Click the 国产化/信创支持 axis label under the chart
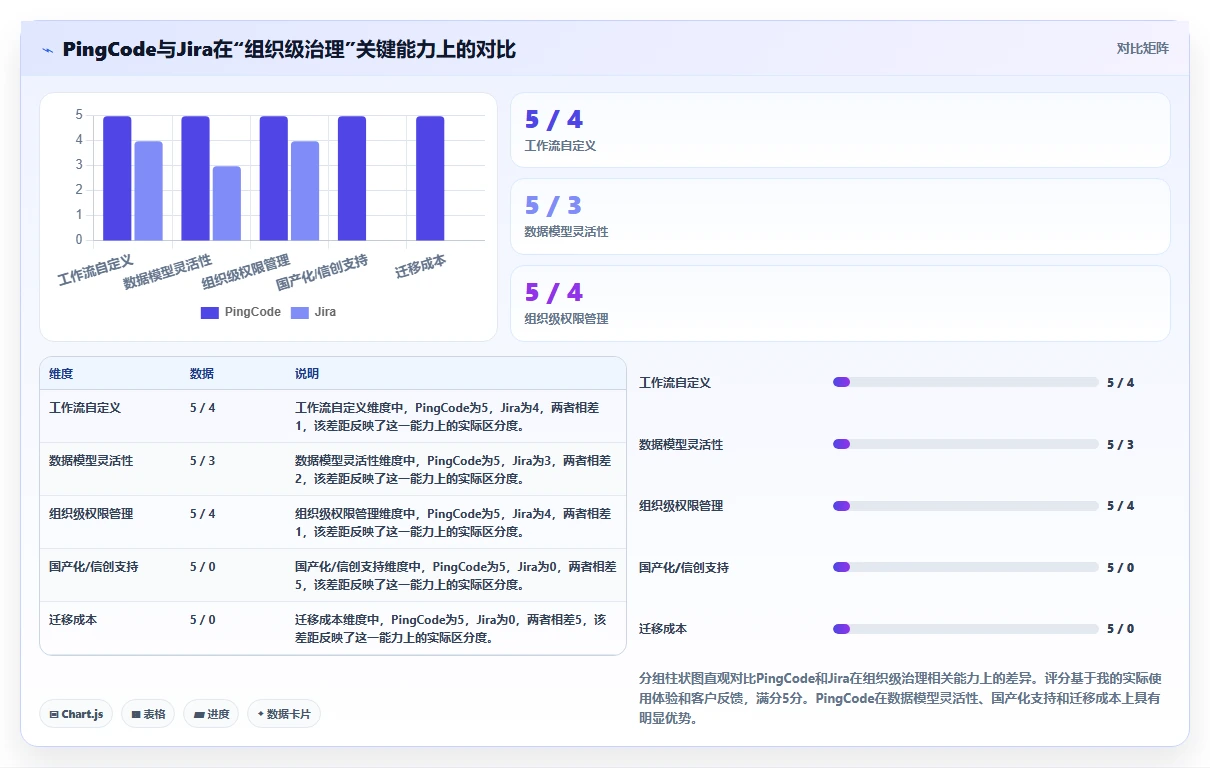The width and height of the screenshot is (1210, 768). coord(322,272)
